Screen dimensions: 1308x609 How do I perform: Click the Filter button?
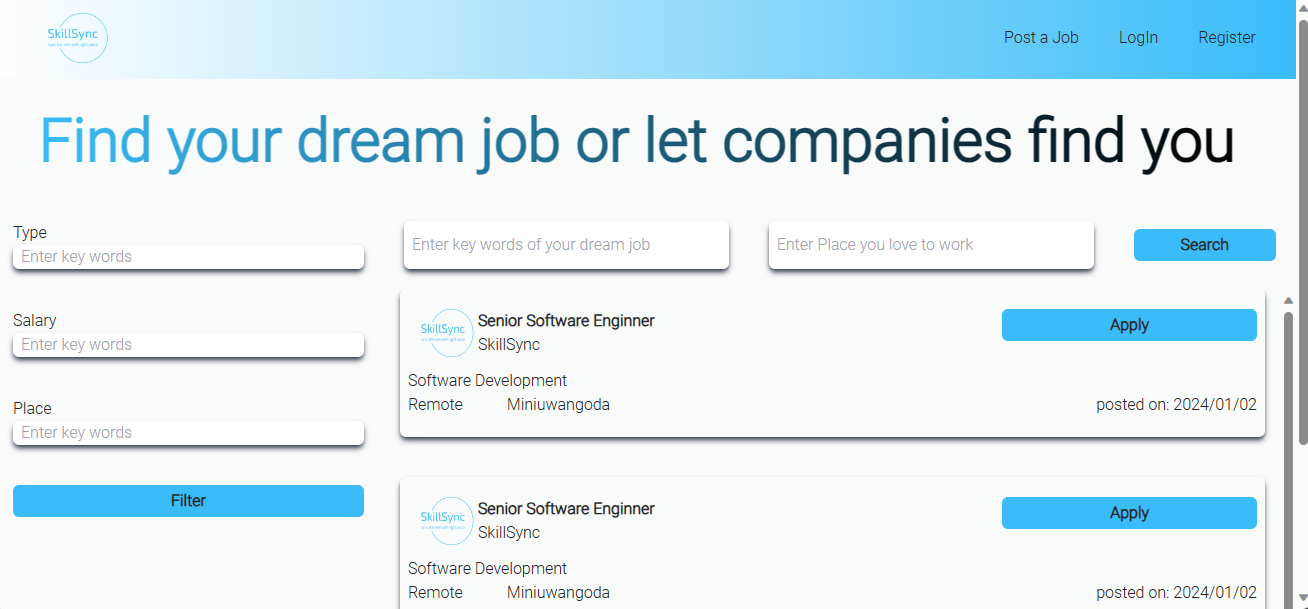[188, 500]
